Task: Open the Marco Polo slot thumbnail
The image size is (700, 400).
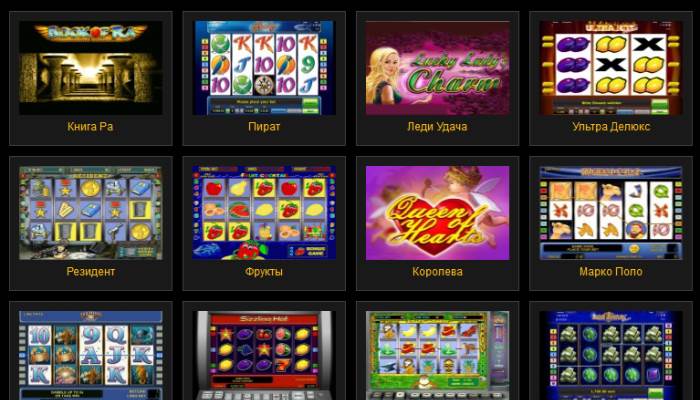Action: point(611,213)
